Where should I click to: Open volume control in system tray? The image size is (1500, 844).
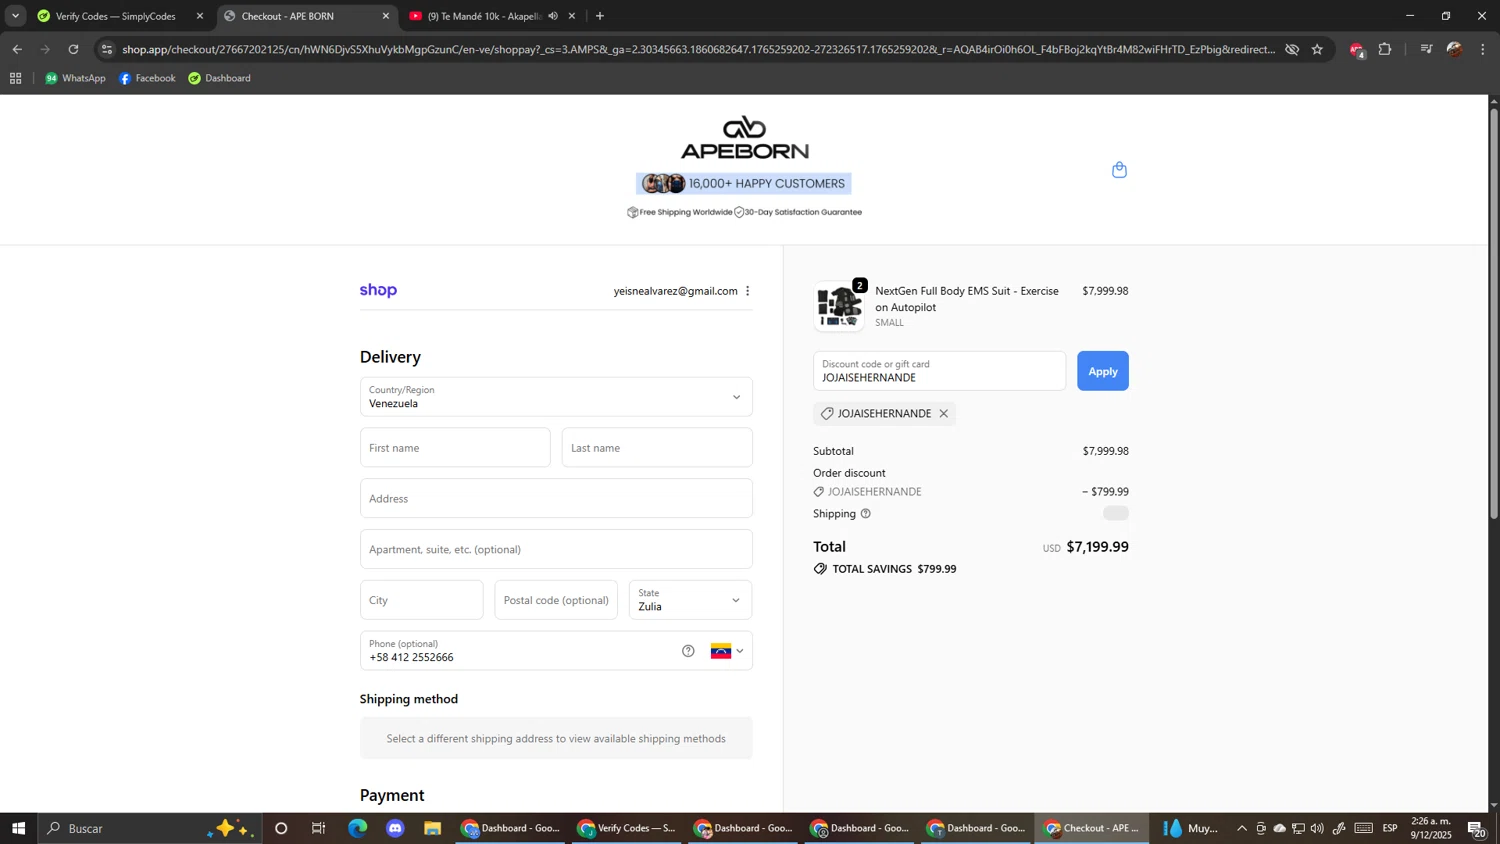click(x=1317, y=828)
